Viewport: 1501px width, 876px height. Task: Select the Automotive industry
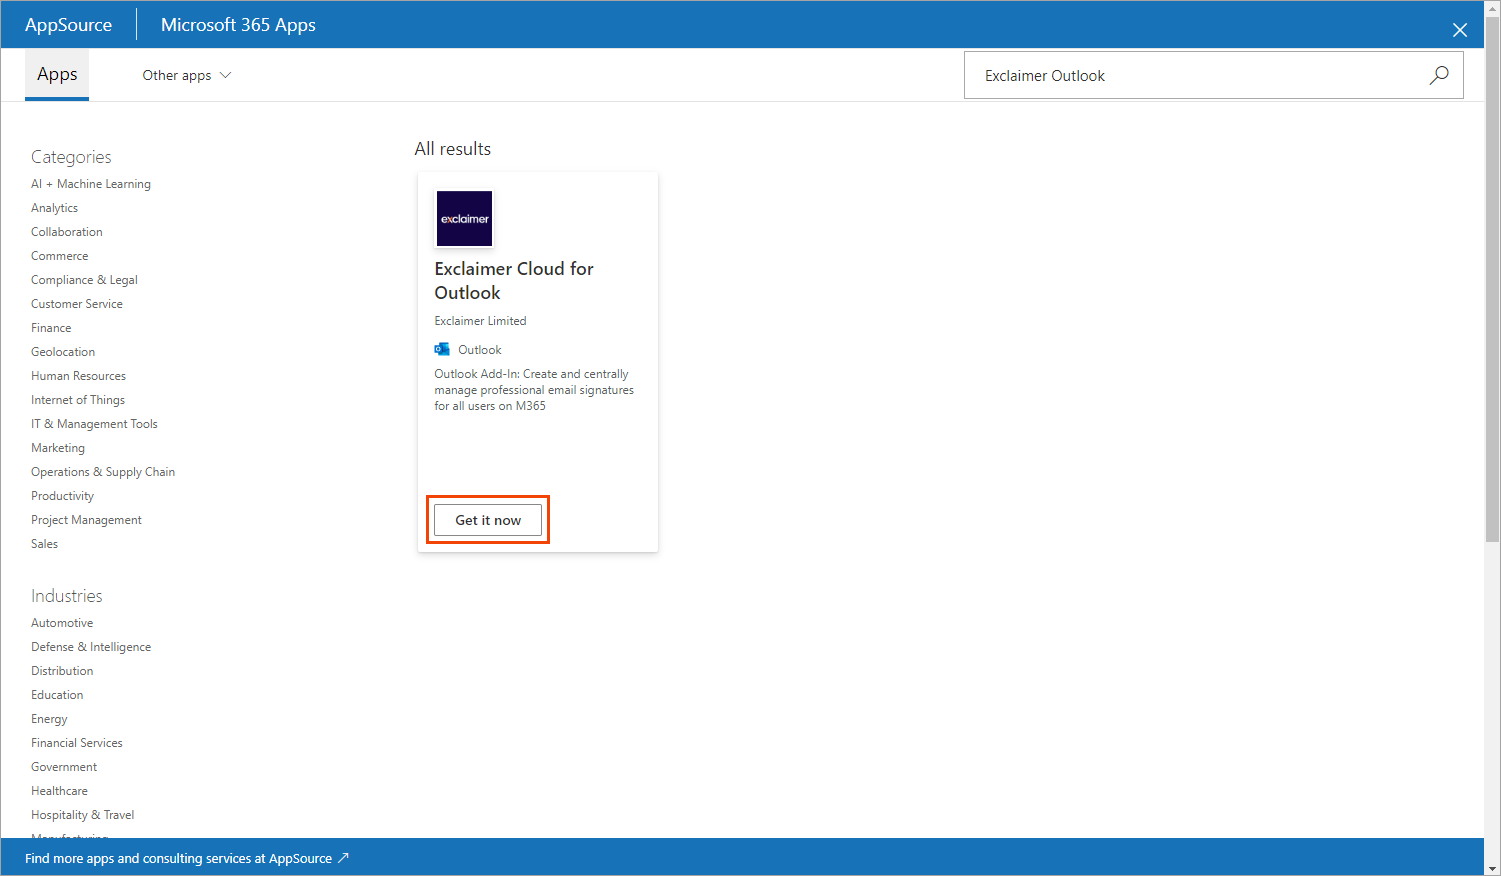[x=62, y=623]
